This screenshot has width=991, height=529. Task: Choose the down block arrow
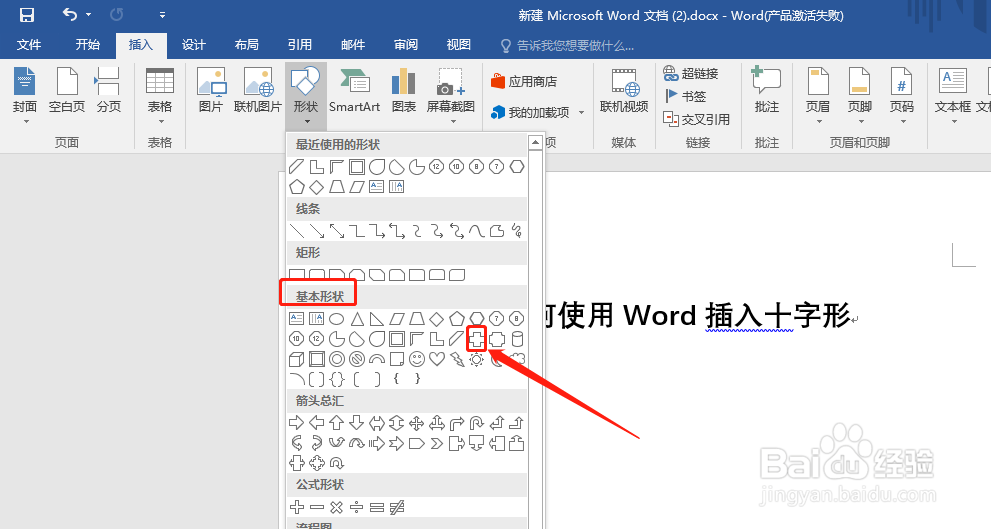point(357,423)
